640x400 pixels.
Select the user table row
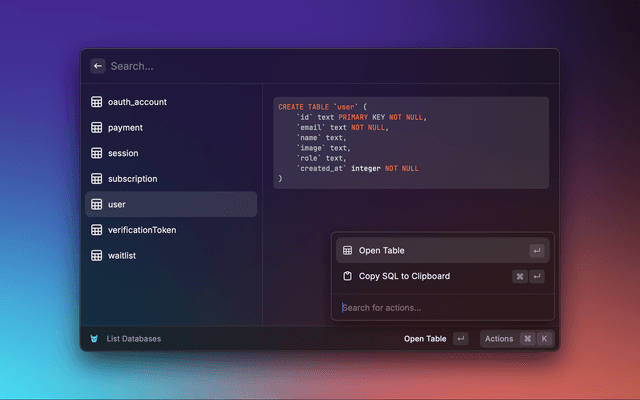pos(171,204)
